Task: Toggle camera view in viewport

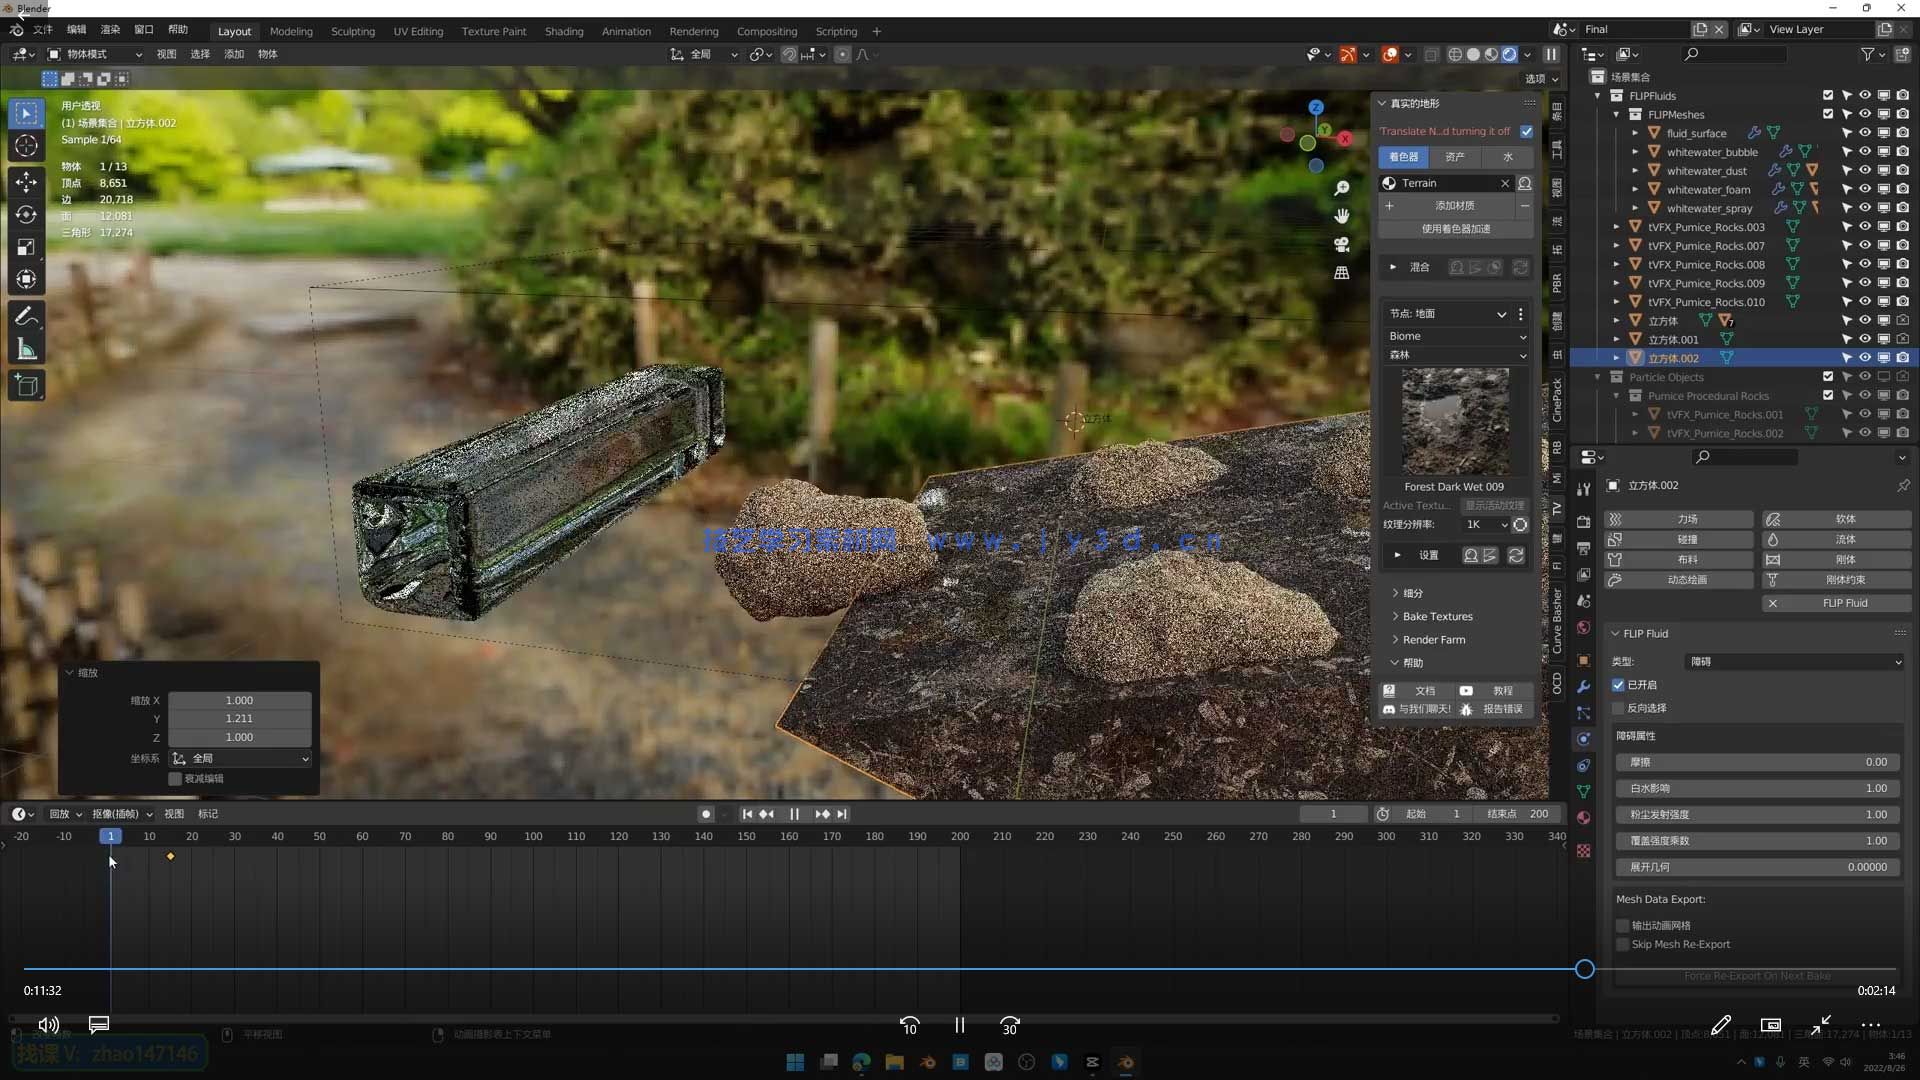Action: tap(1342, 244)
